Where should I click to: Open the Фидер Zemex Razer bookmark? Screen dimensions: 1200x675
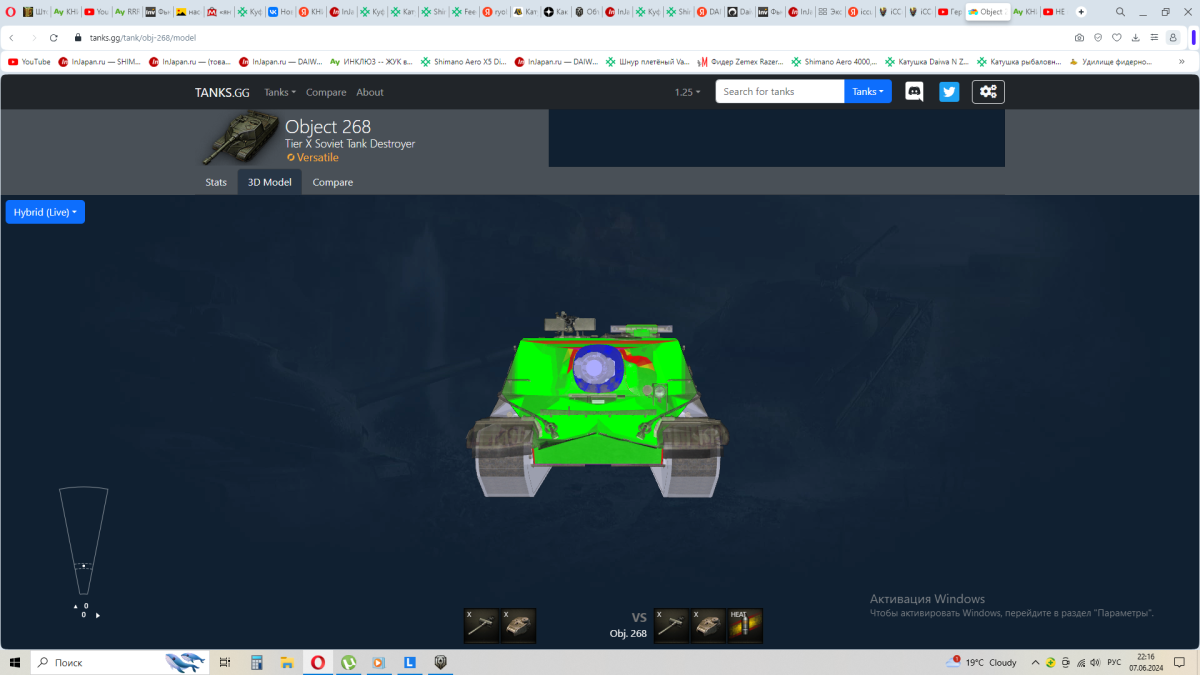click(742, 61)
